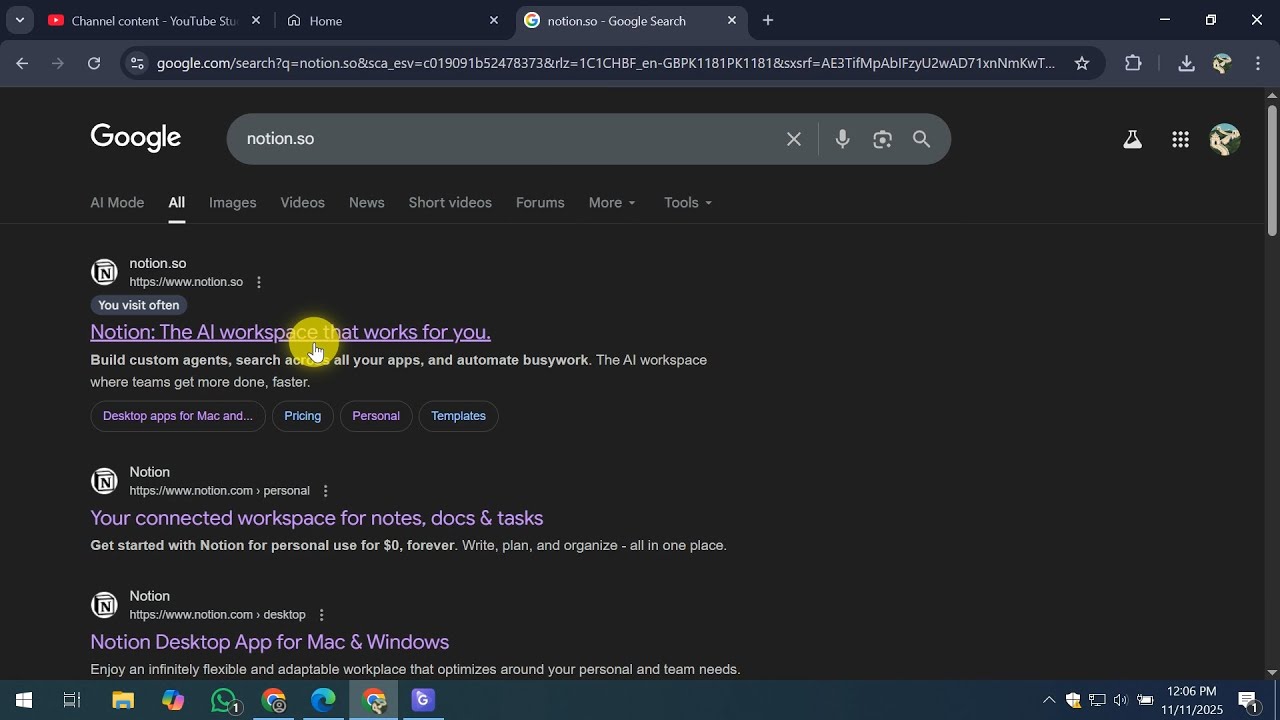
Task: Switch to Videos results
Action: 302,202
